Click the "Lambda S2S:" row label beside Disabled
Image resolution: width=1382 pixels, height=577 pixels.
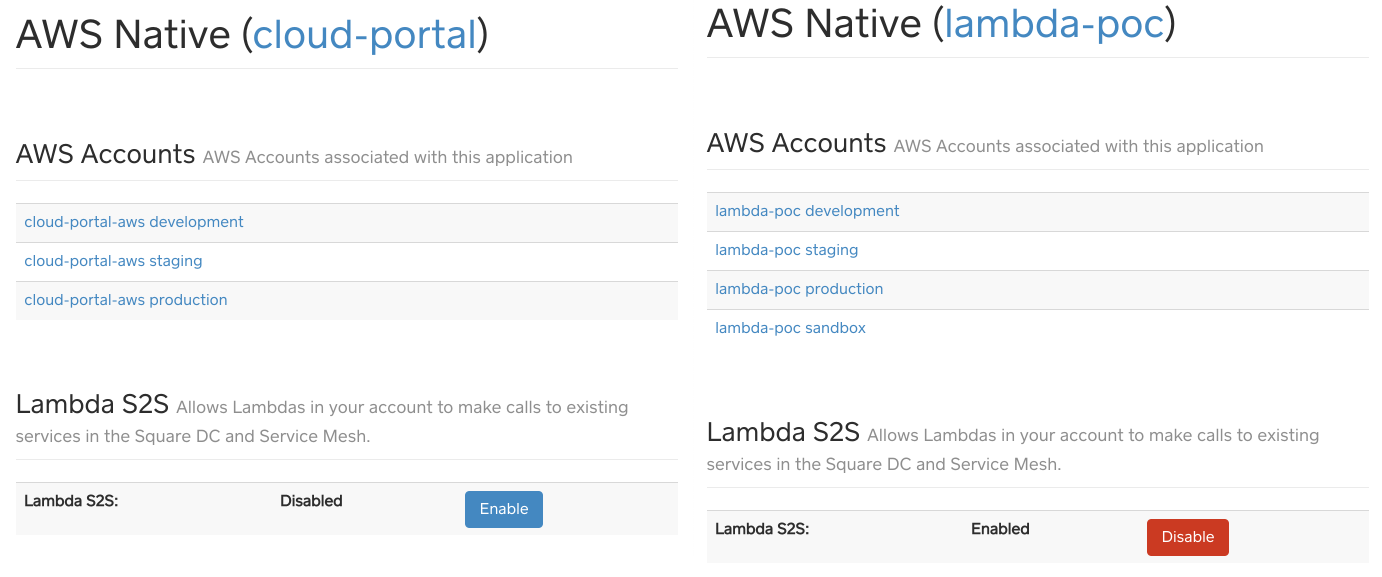71,501
